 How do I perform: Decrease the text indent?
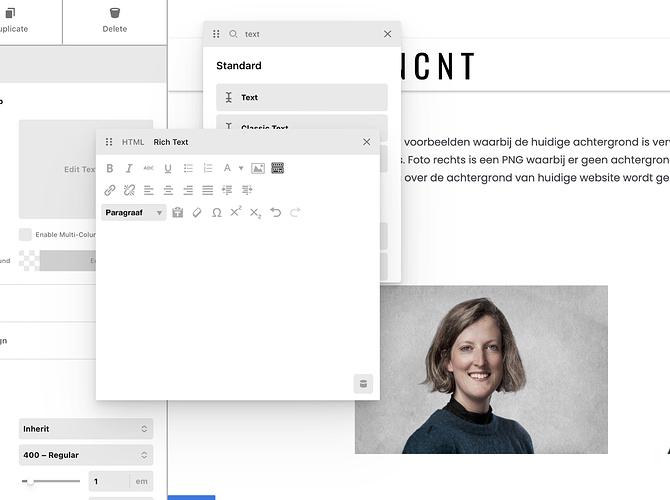(227, 190)
